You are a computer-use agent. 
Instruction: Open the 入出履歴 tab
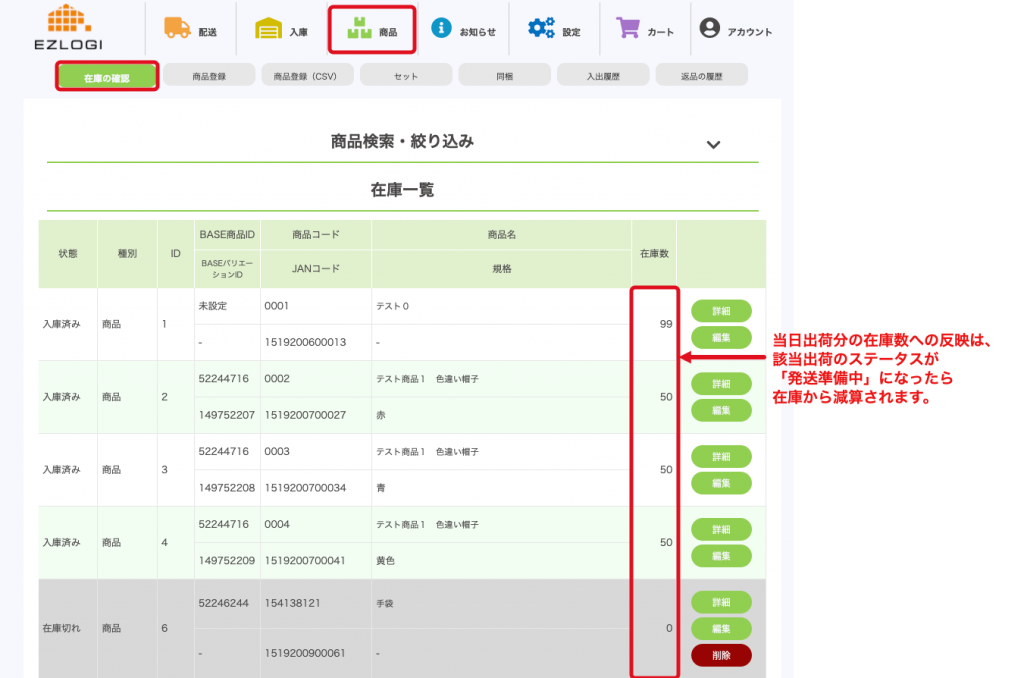pyautogui.click(x=602, y=76)
